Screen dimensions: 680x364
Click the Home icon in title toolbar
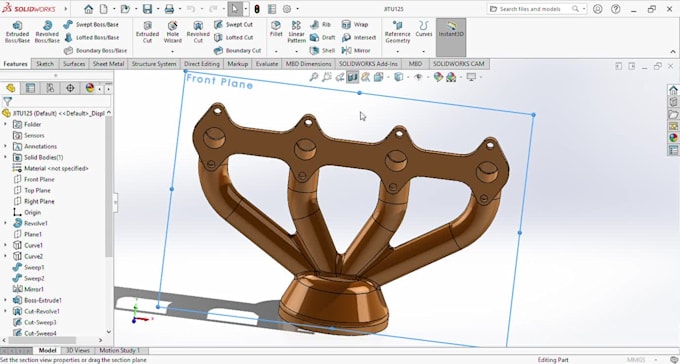[88, 9]
